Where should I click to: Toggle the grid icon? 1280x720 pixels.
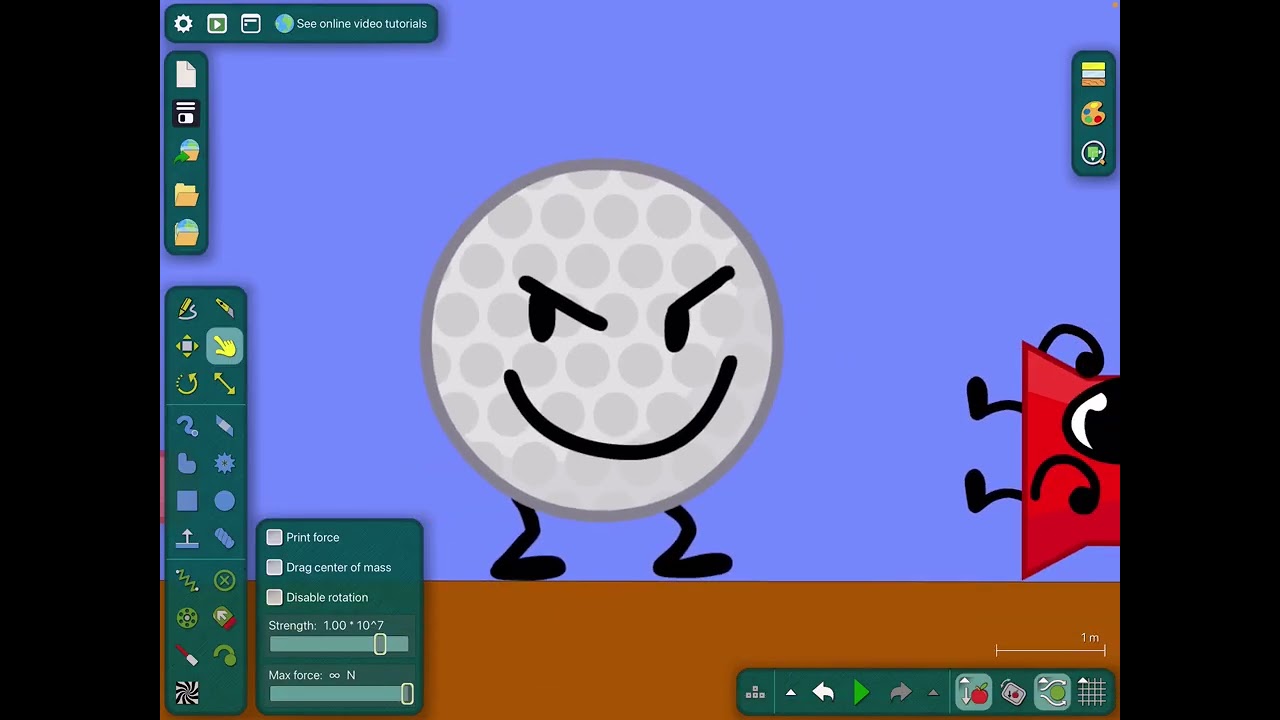coord(1091,692)
